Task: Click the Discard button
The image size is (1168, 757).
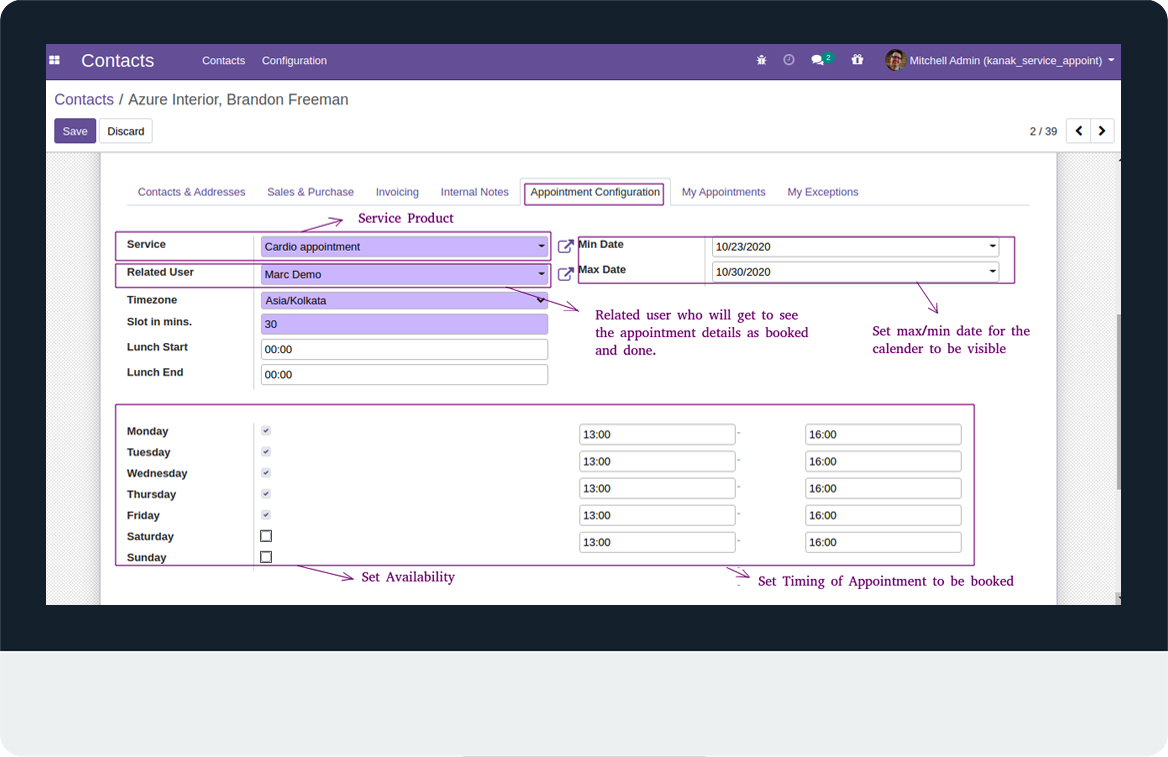Action: [x=126, y=131]
